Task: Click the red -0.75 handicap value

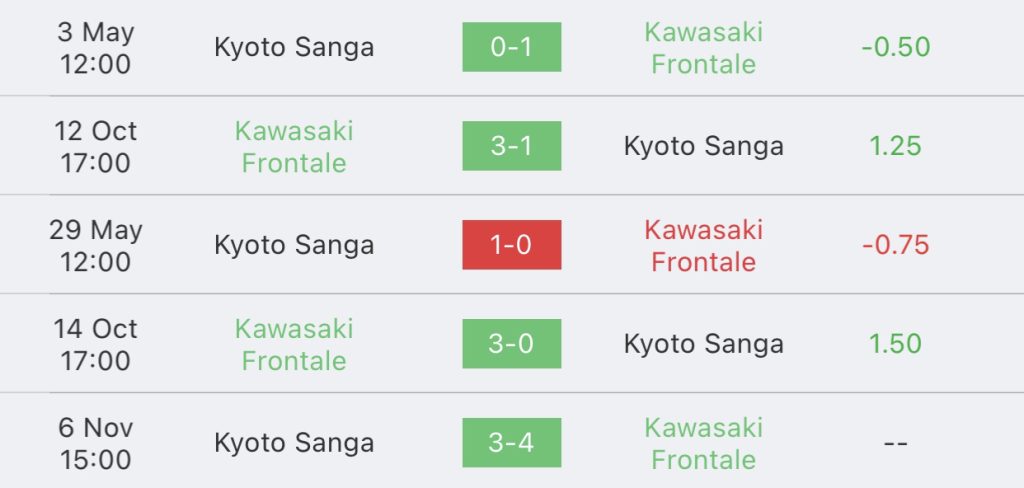Action: (895, 245)
